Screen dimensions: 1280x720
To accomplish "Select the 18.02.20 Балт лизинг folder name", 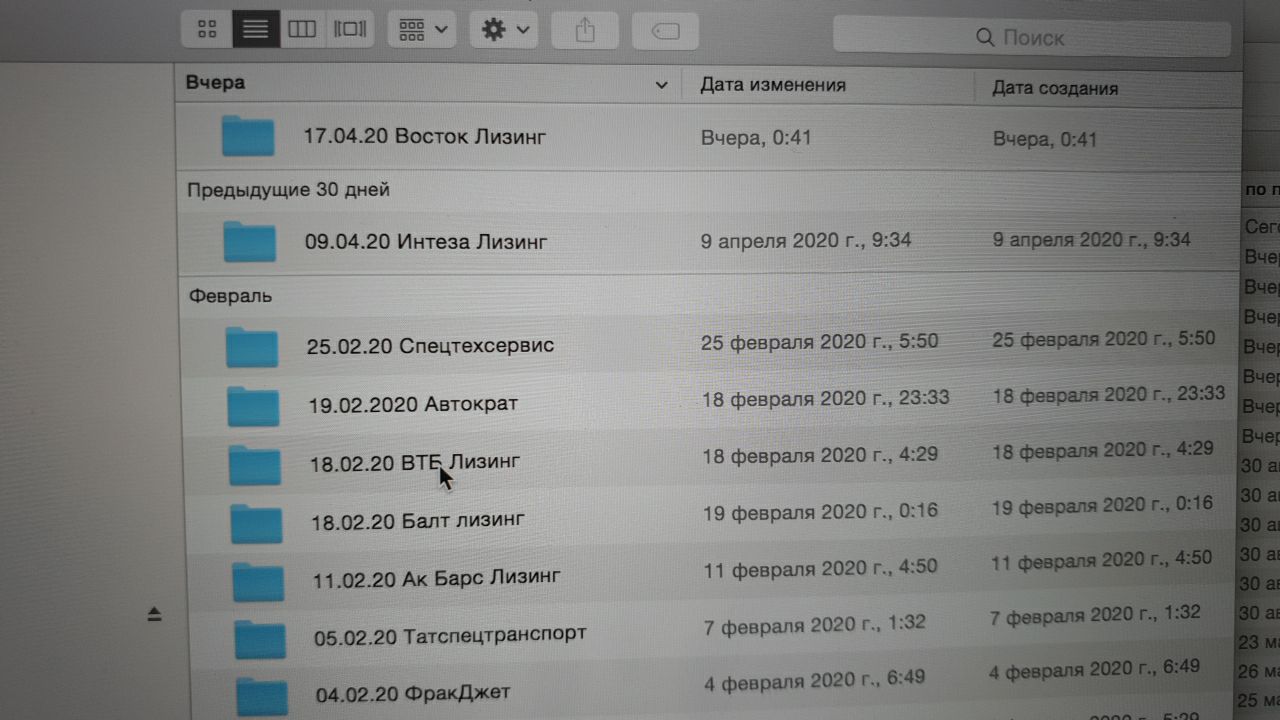I will point(418,520).
